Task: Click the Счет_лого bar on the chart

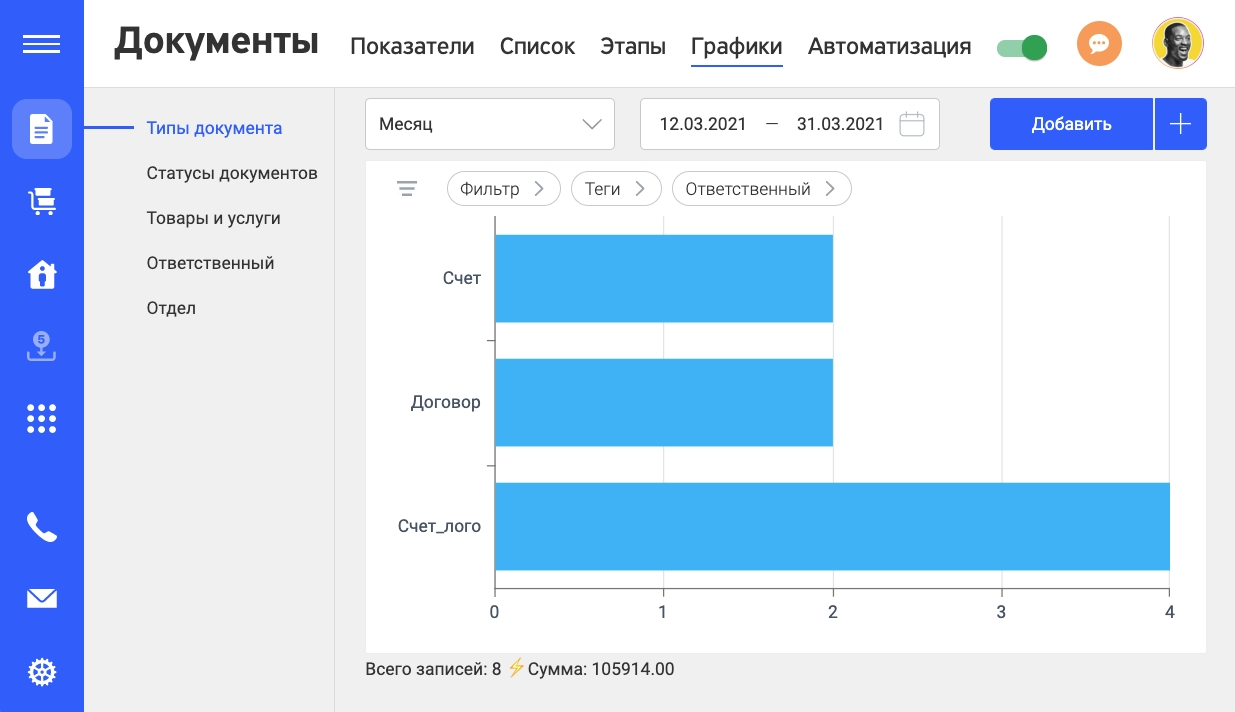Action: (x=830, y=527)
